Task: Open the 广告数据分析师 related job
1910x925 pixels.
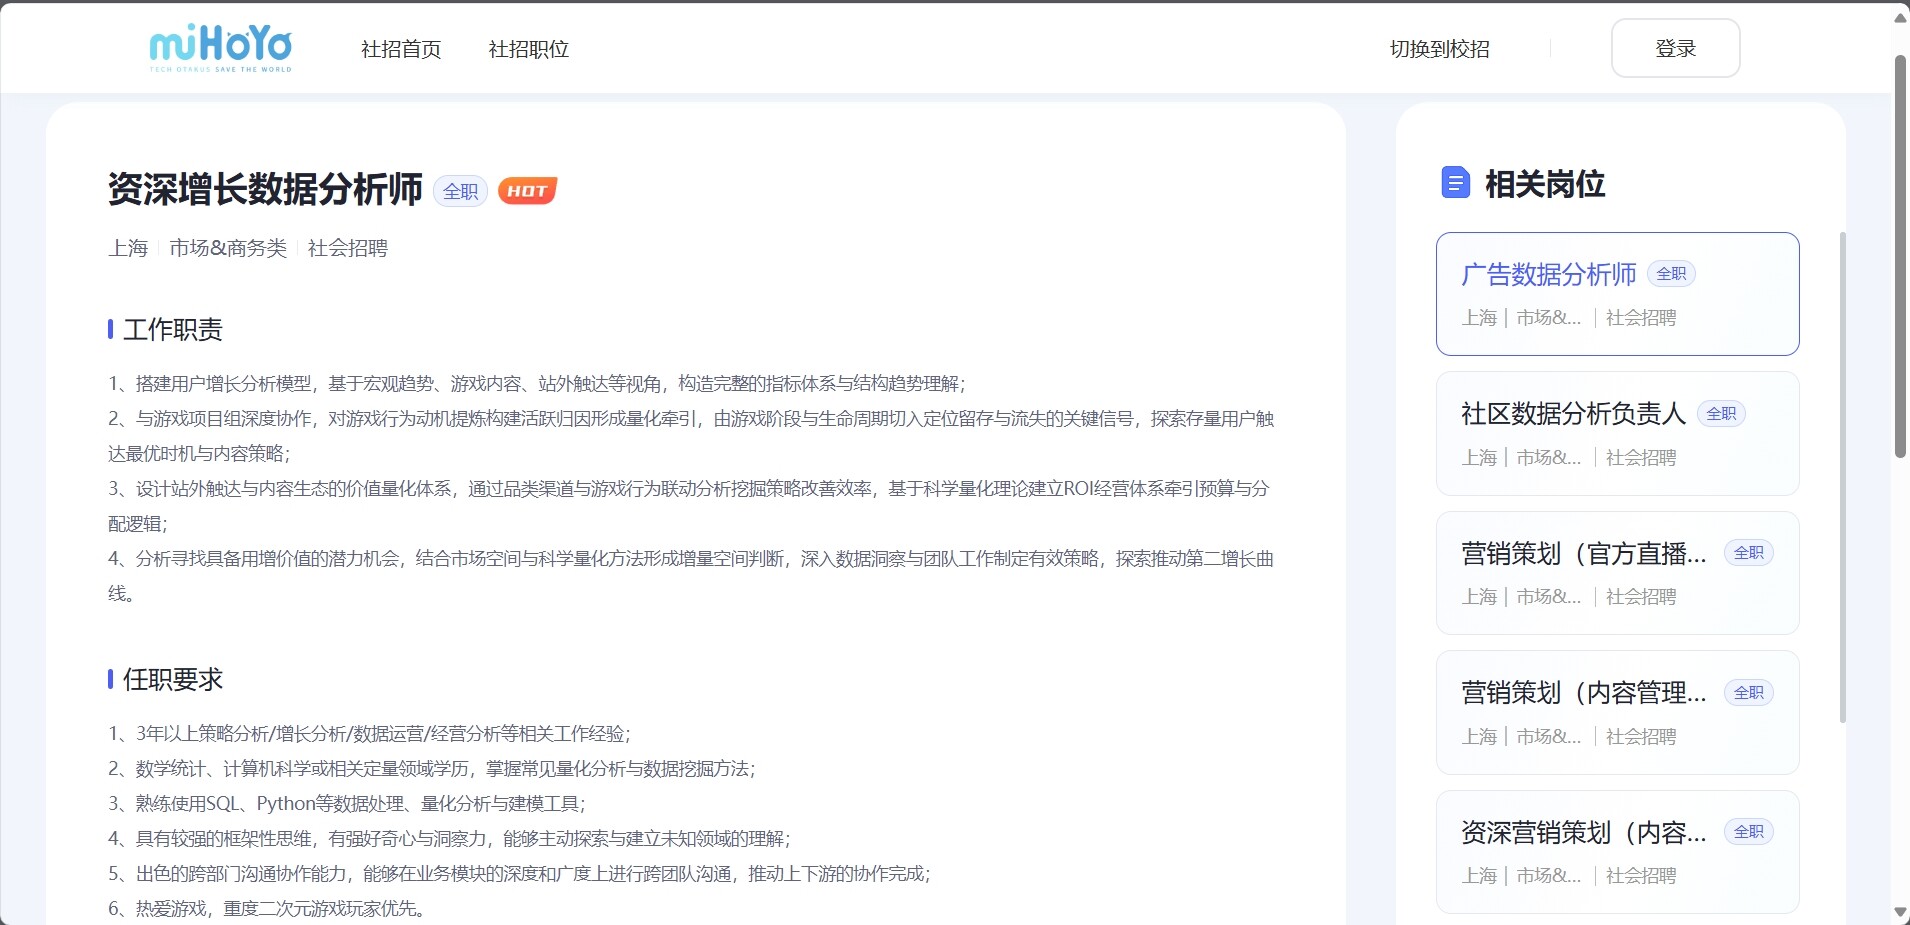Action: pos(1548,275)
